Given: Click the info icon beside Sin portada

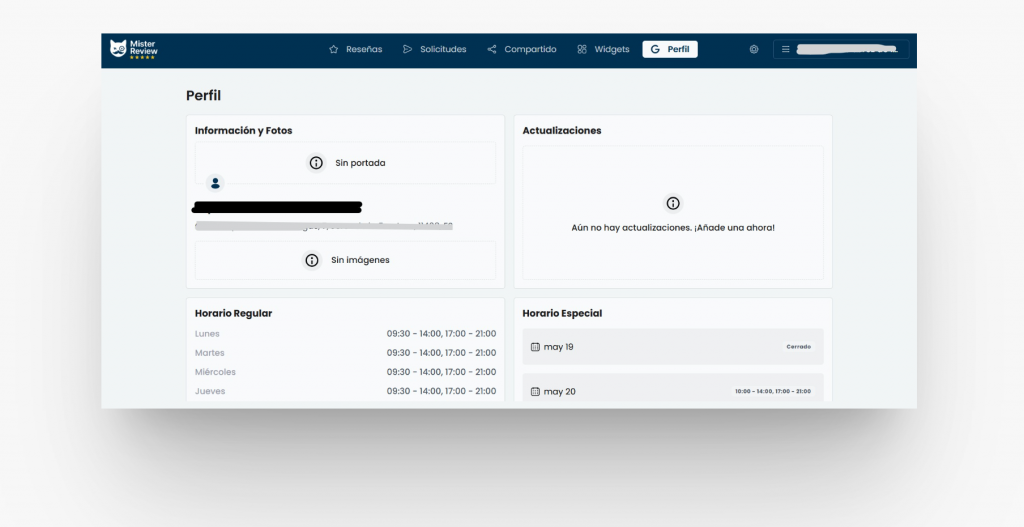Looking at the screenshot, I should pyautogui.click(x=316, y=163).
